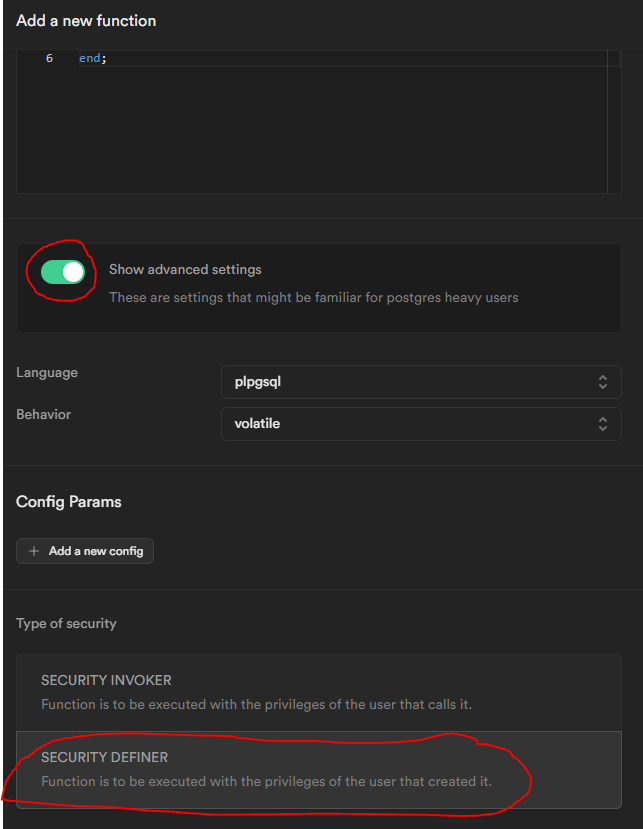Click the 'Add a new function' panel title
Viewport: 643px width, 829px height.
point(86,20)
